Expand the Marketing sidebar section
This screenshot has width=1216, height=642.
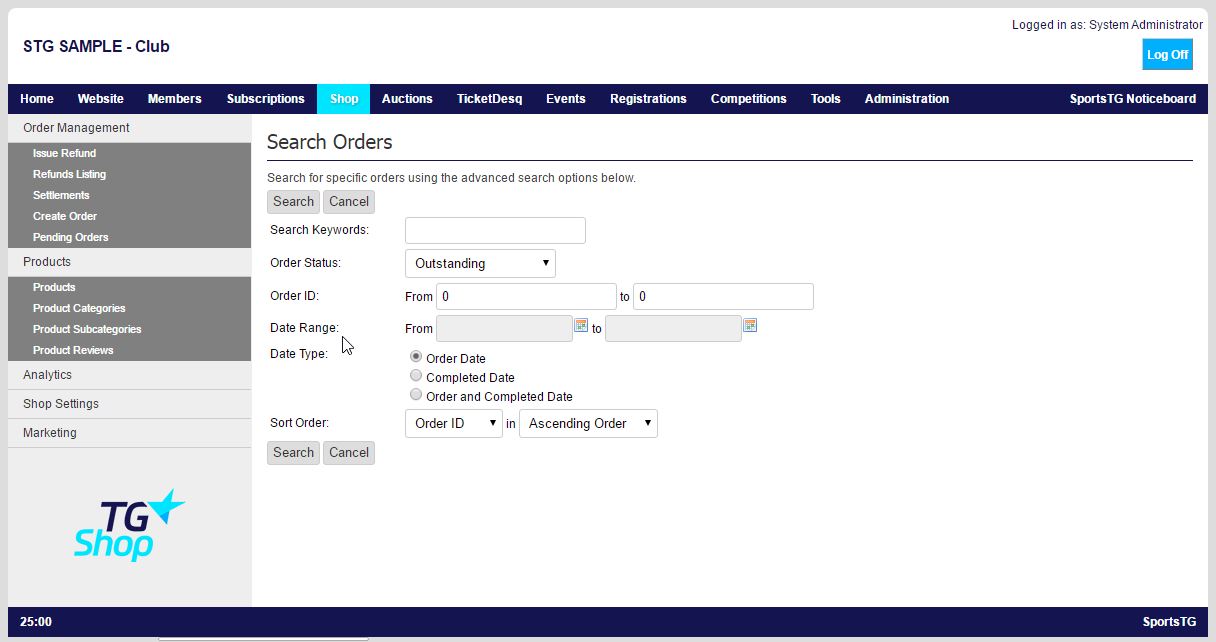(129, 433)
